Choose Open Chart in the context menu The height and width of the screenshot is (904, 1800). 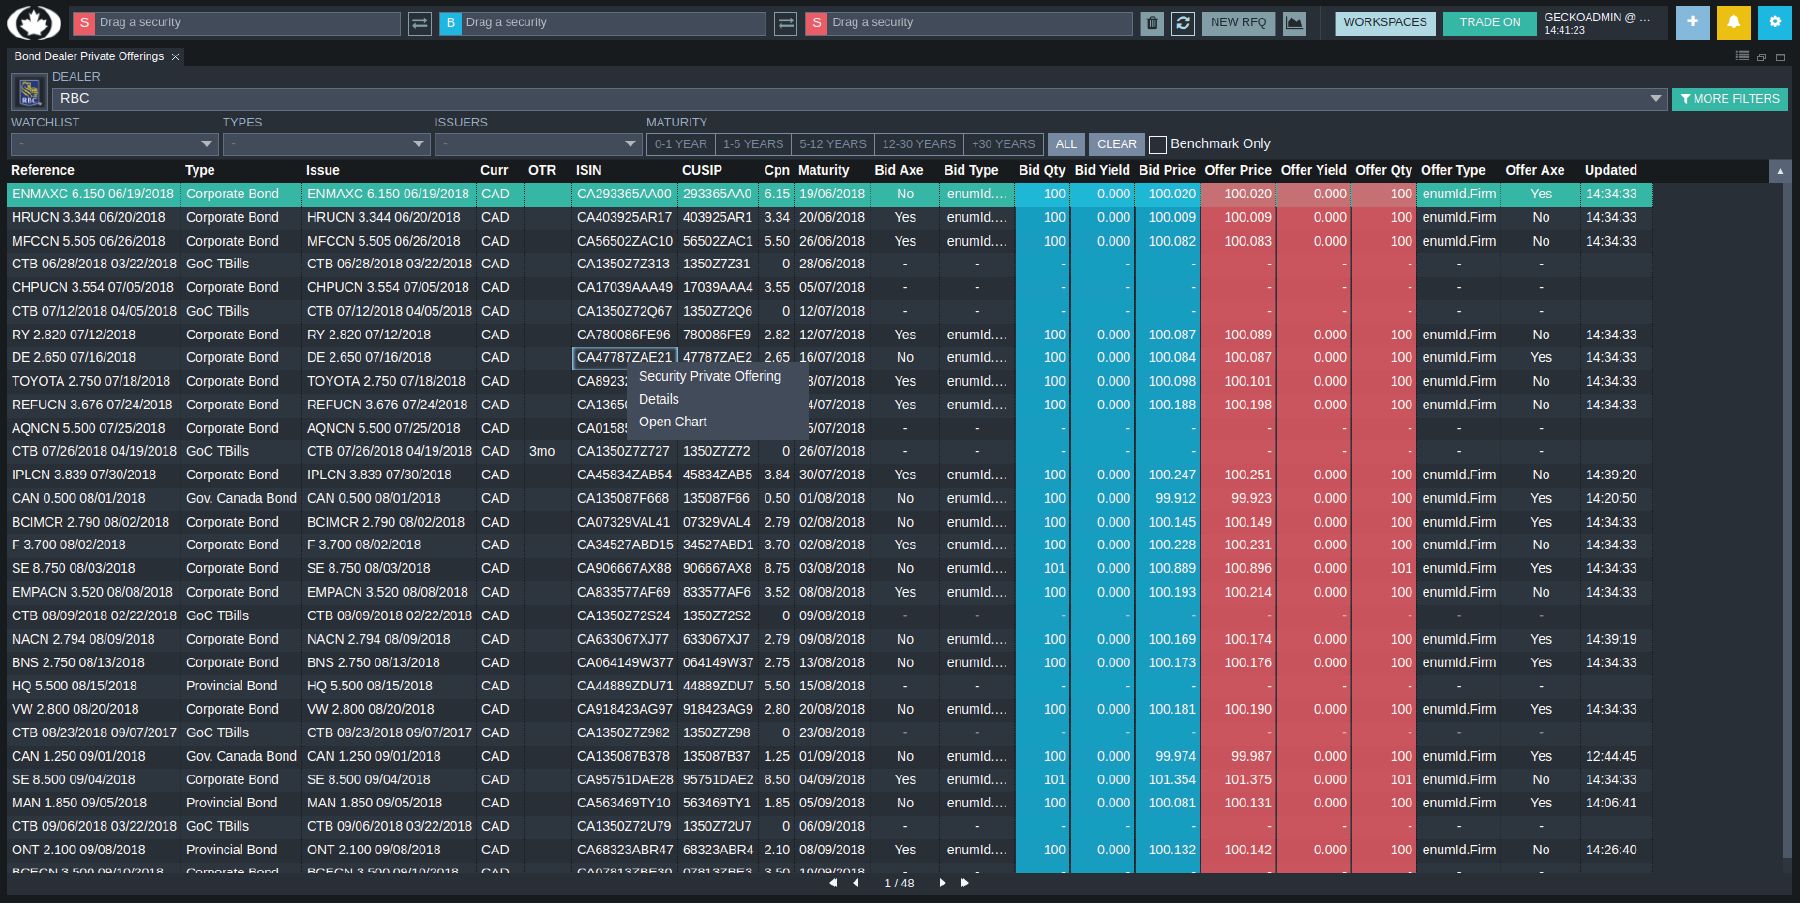click(x=673, y=422)
